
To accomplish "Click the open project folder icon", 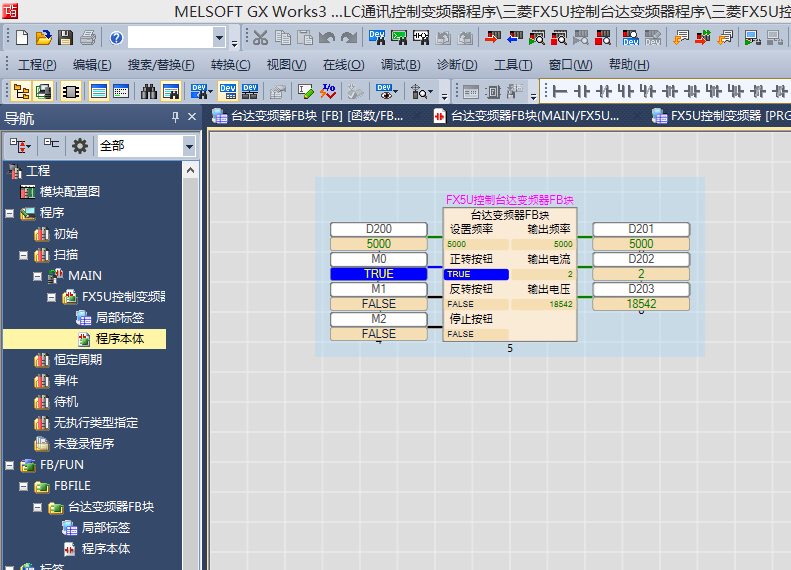I will point(43,37).
